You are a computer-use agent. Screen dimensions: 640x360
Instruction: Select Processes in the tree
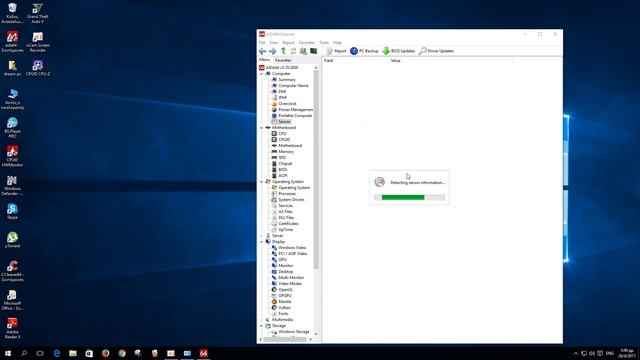[287, 193]
